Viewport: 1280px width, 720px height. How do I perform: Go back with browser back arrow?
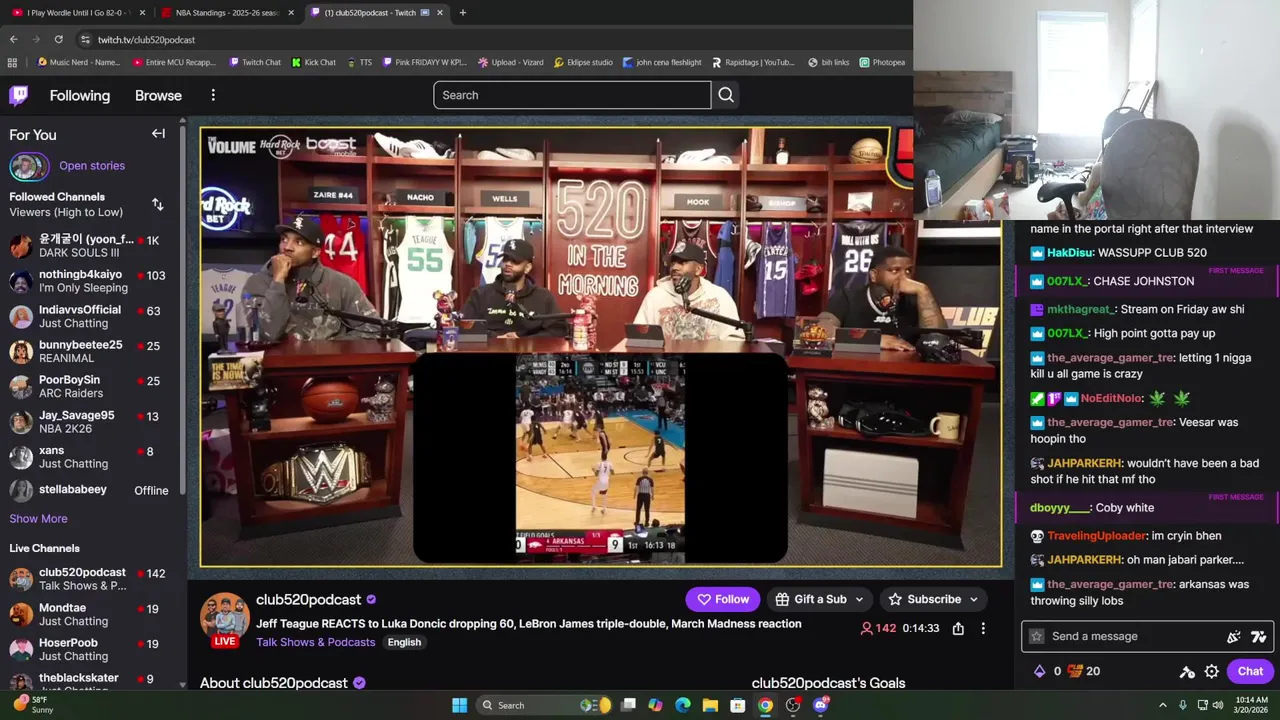(x=13, y=39)
